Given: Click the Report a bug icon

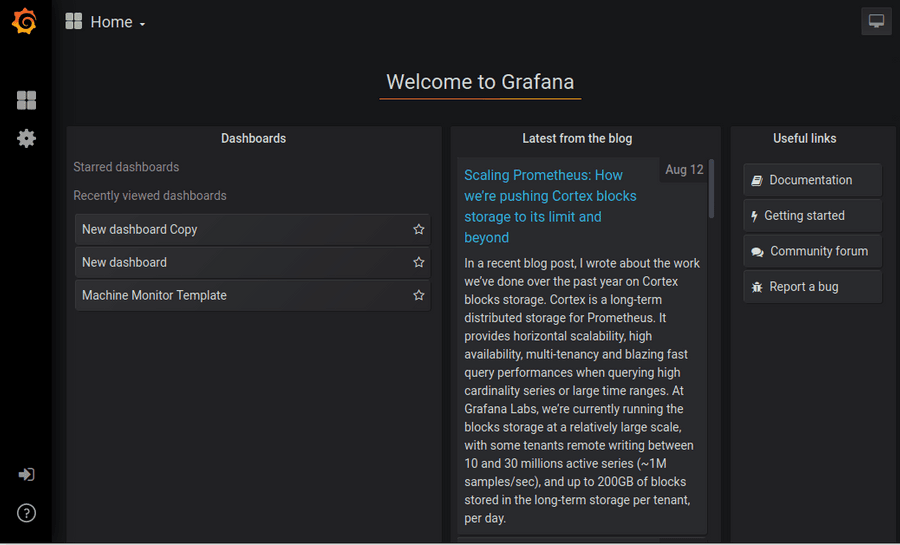Looking at the screenshot, I should [757, 287].
